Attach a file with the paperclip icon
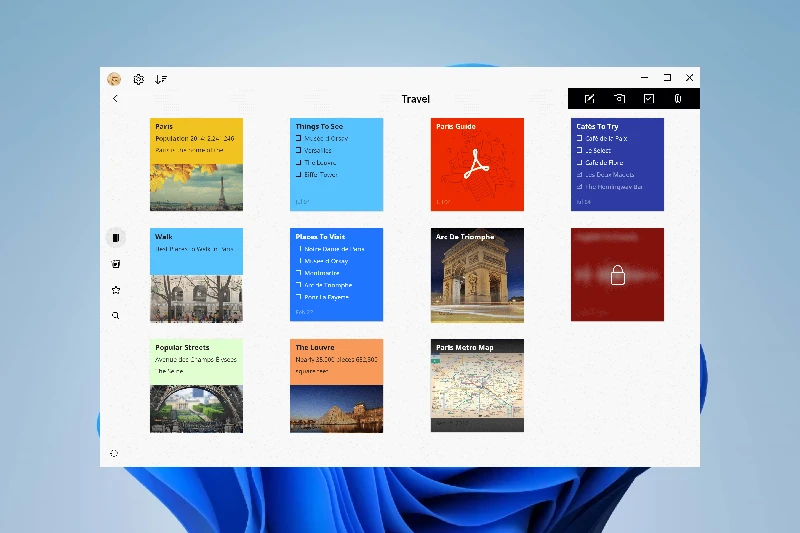Image resolution: width=800 pixels, height=533 pixels. pyautogui.click(x=678, y=98)
